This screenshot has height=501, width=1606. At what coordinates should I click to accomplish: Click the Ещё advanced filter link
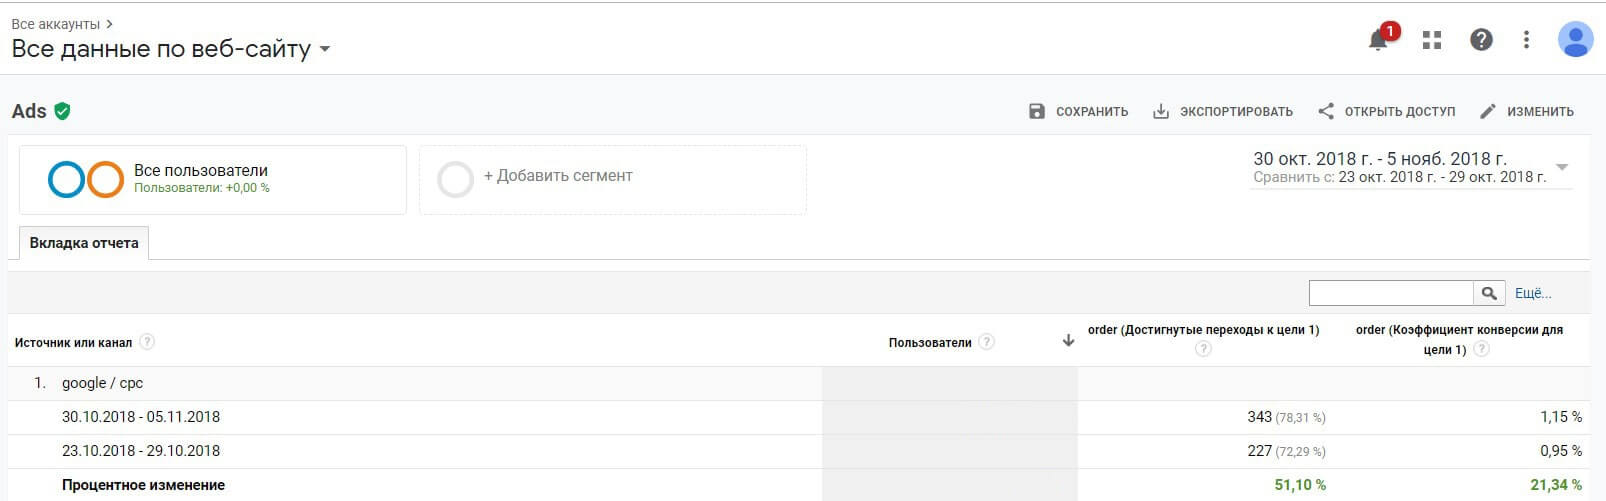[x=1532, y=293]
